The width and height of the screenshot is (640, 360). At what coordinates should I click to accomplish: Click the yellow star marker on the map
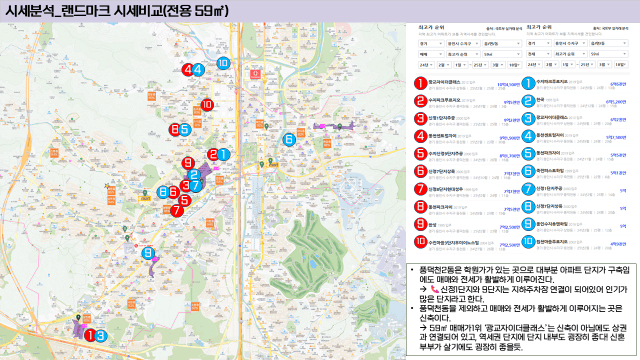(107, 186)
